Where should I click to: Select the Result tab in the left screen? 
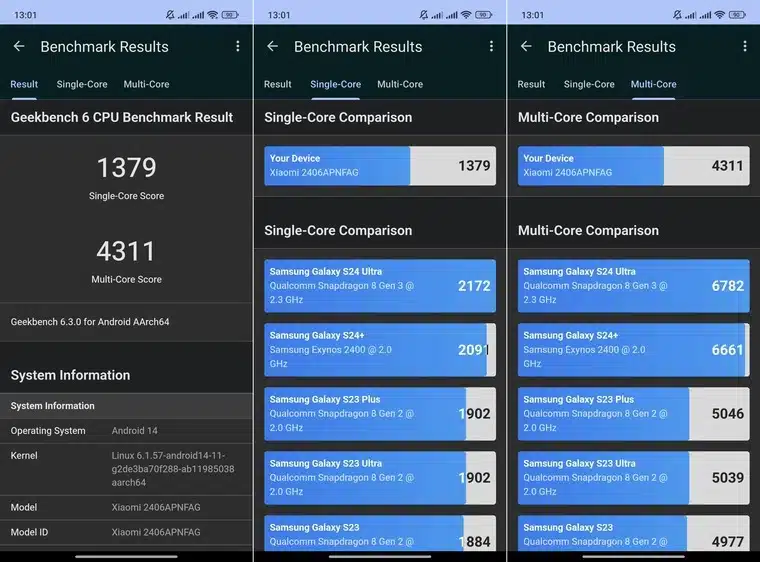click(24, 84)
